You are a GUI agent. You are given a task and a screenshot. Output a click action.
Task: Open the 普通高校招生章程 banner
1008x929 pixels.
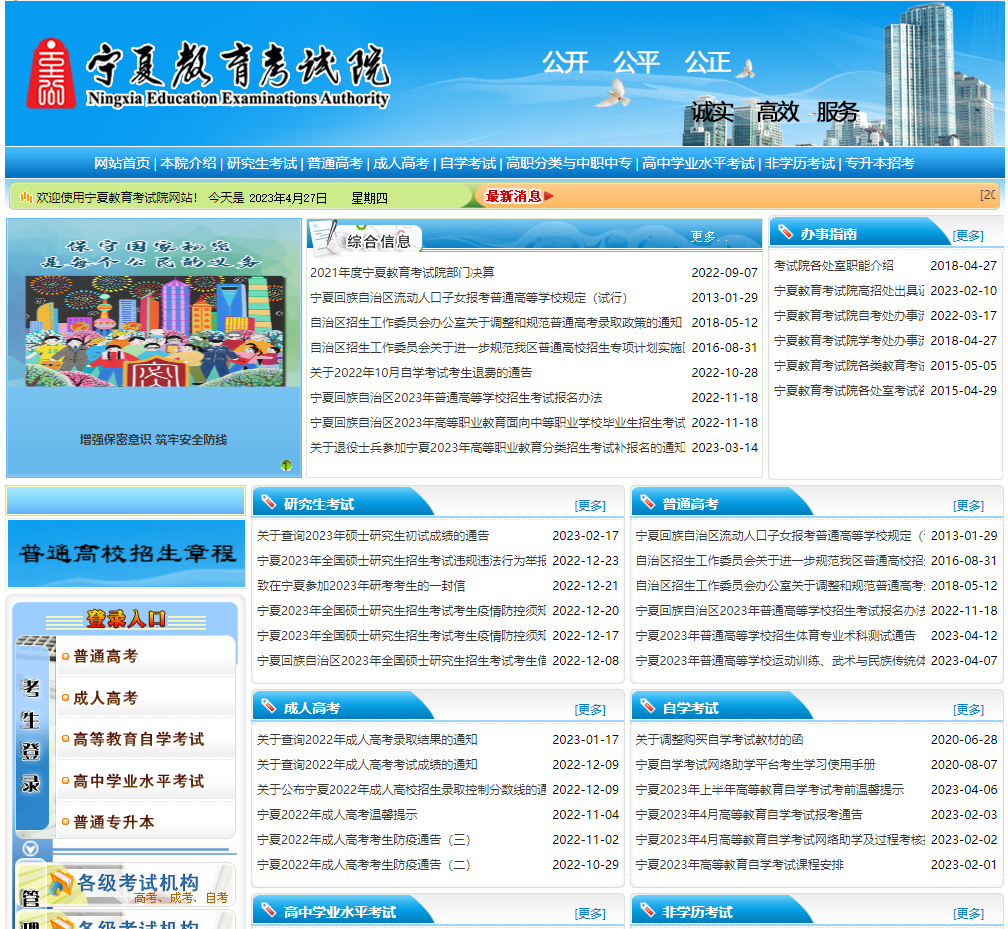pos(126,554)
